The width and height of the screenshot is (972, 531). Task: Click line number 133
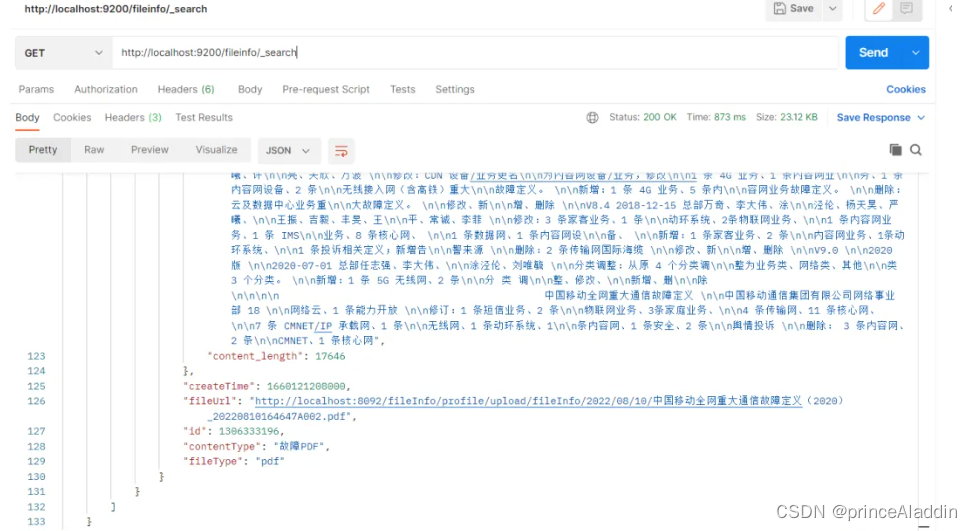tap(36, 522)
